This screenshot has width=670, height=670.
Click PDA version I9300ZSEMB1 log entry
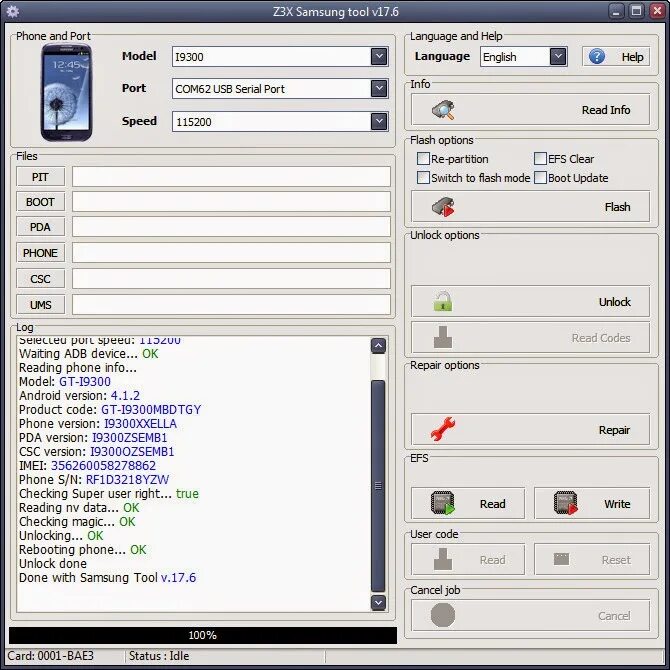93,438
